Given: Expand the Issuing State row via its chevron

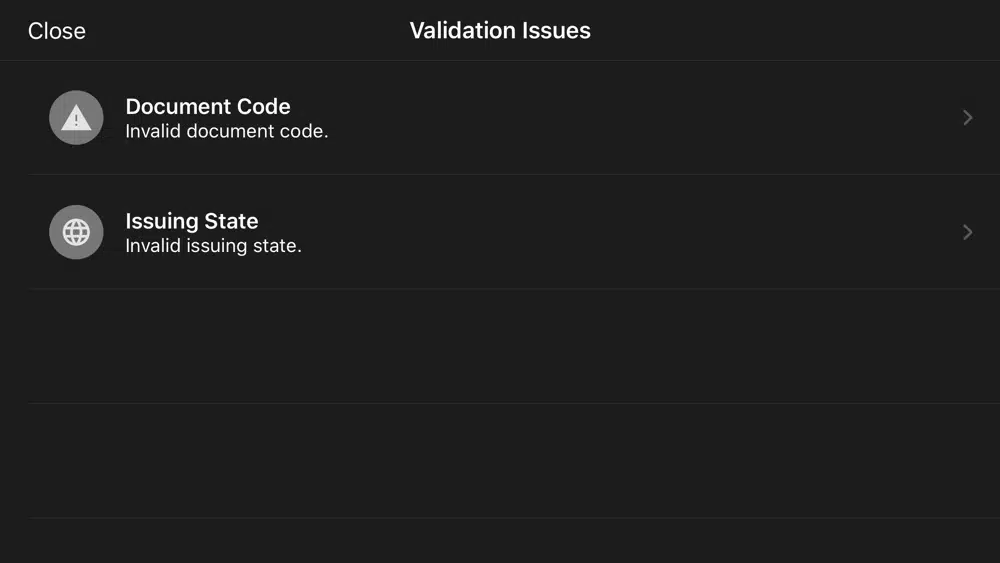Looking at the screenshot, I should (967, 232).
